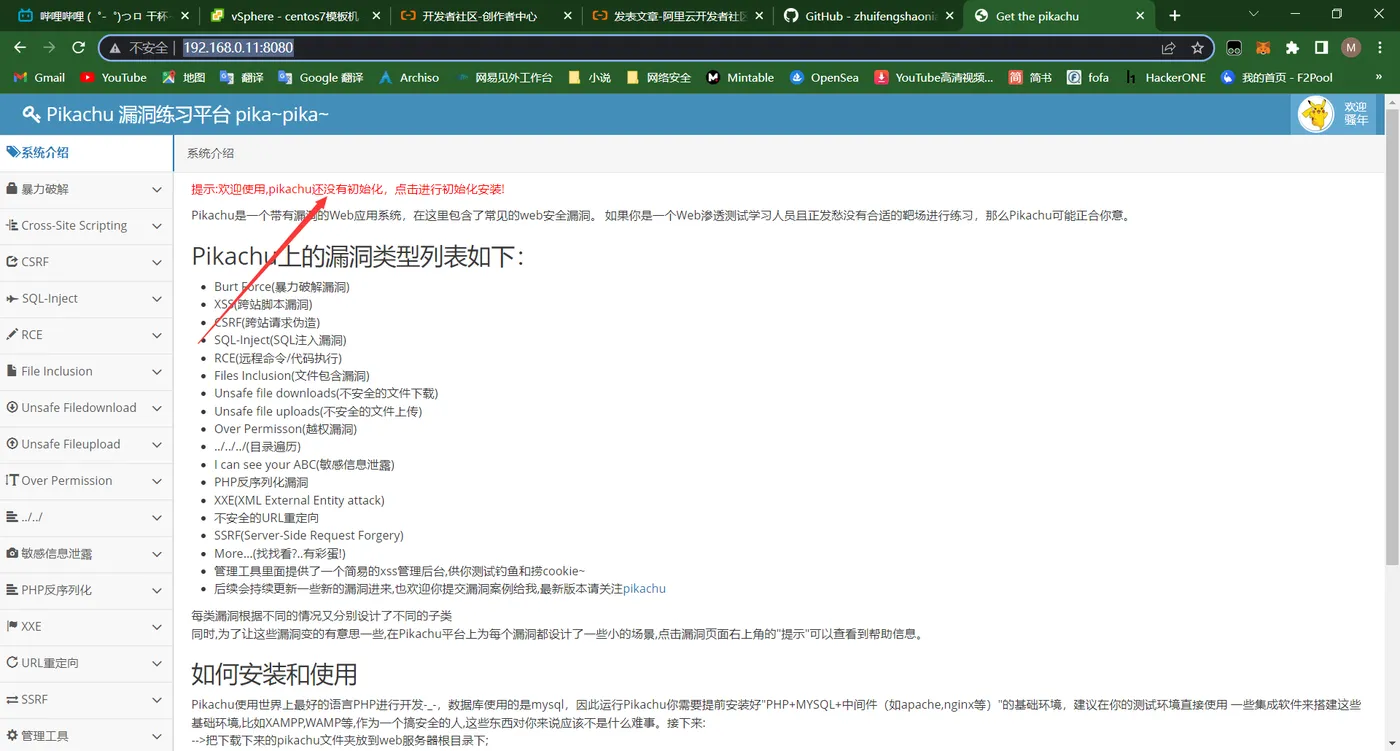Expand the File Inclusion section
The image size is (1400, 751).
pos(86,371)
